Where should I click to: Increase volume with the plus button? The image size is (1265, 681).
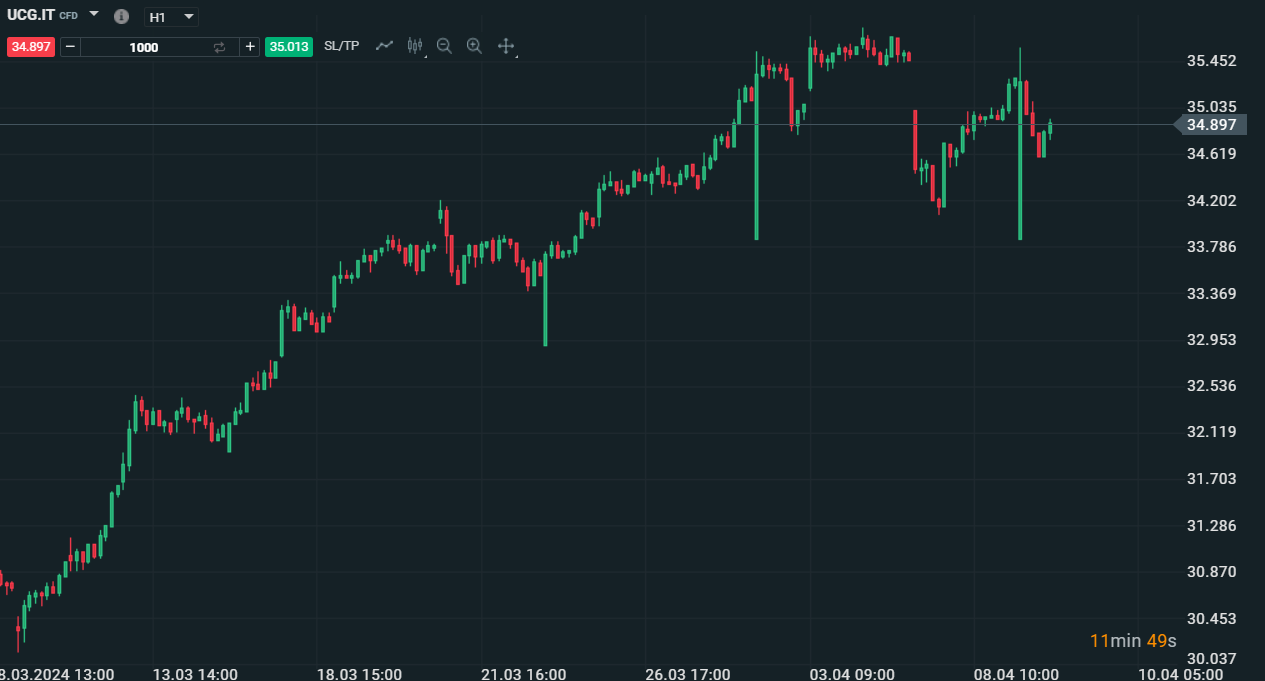click(250, 47)
